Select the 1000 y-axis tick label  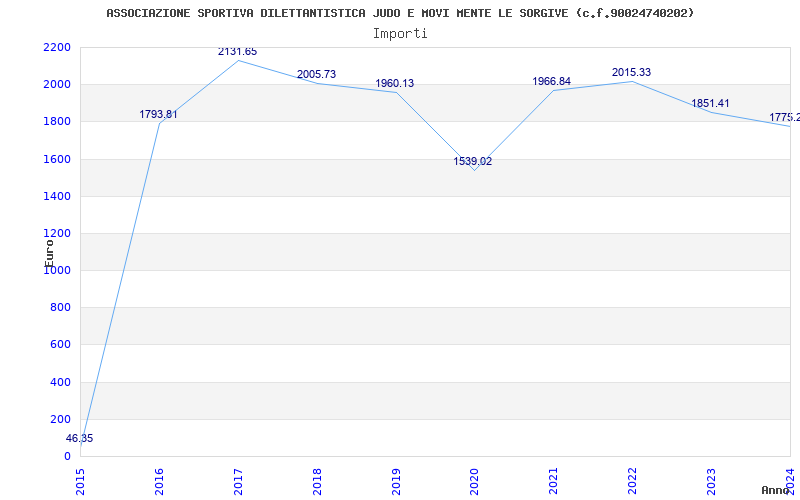click(x=57, y=270)
